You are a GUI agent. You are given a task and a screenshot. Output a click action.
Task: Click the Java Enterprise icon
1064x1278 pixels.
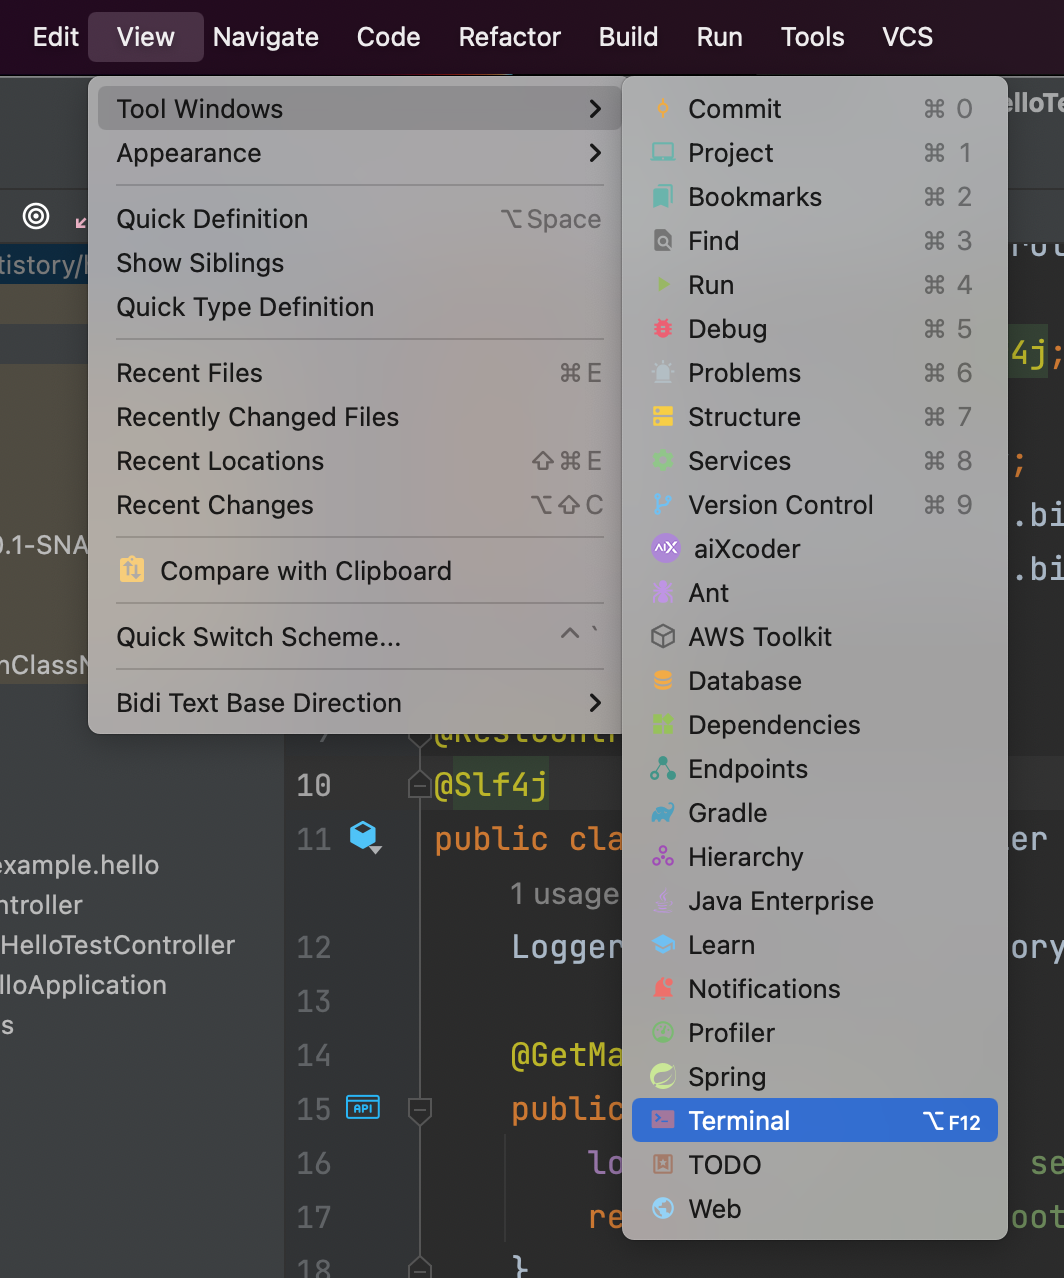tap(662, 900)
